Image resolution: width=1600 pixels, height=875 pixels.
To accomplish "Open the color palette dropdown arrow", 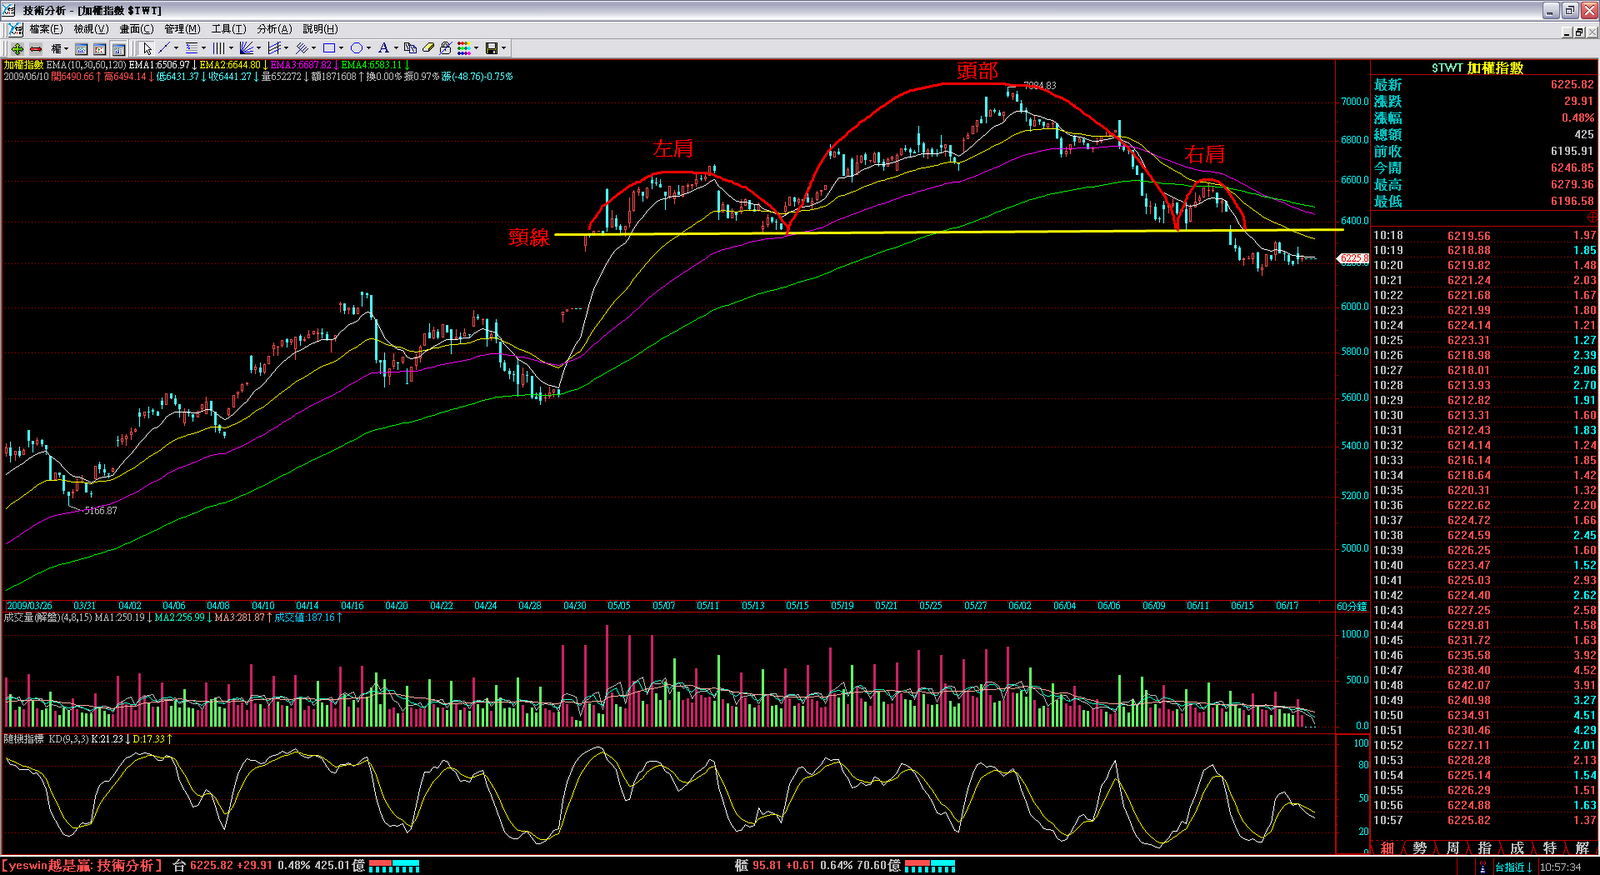I will [x=476, y=48].
